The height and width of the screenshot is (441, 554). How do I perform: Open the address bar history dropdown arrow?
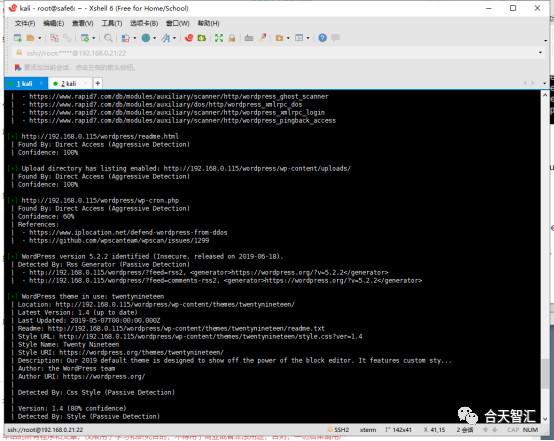(540, 53)
